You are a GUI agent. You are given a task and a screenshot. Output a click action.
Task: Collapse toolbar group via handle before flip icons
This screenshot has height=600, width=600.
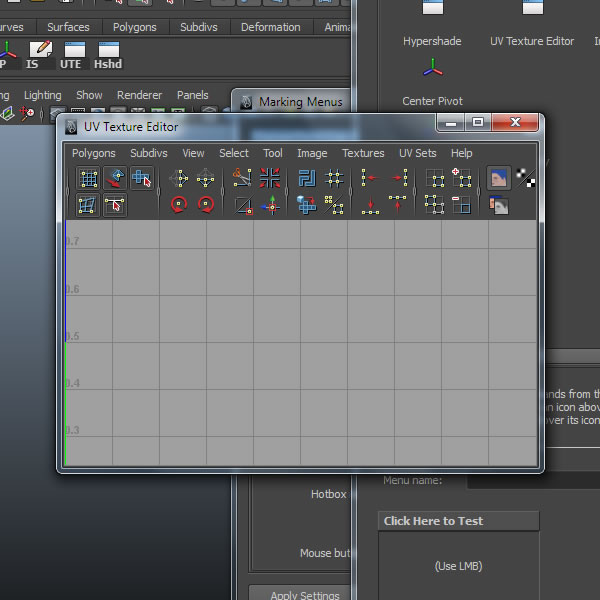click(x=158, y=191)
